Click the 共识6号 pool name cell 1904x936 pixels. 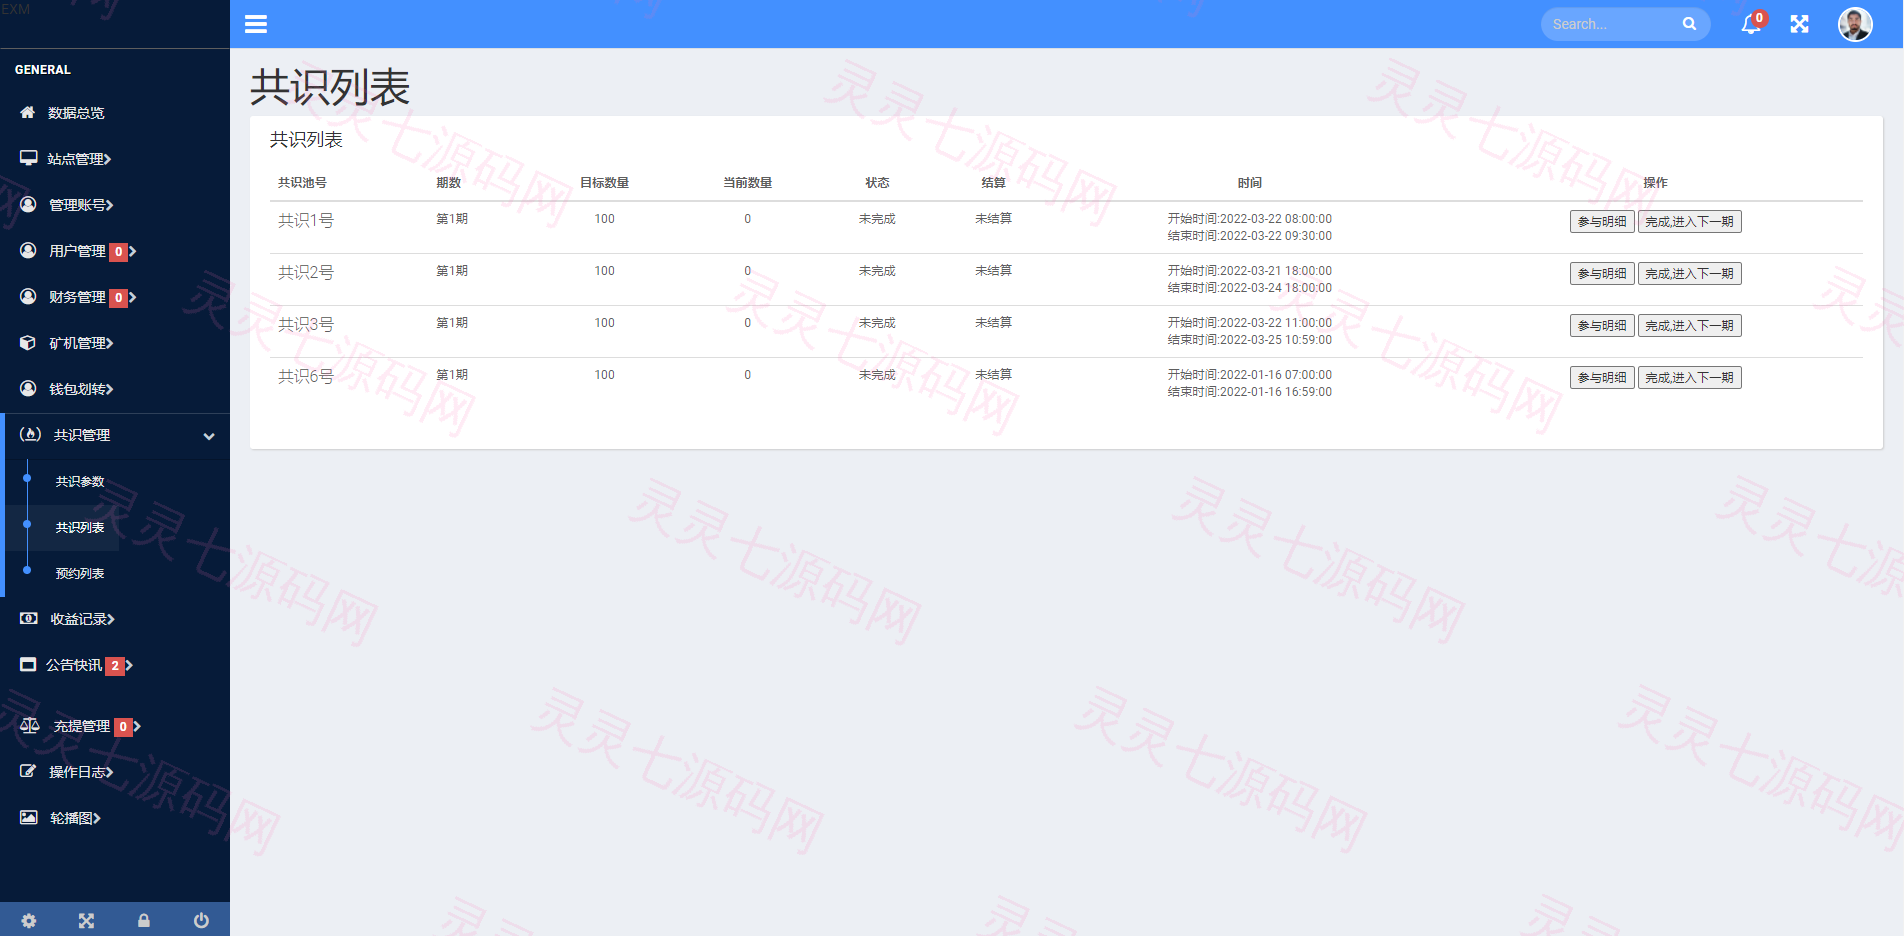click(306, 376)
